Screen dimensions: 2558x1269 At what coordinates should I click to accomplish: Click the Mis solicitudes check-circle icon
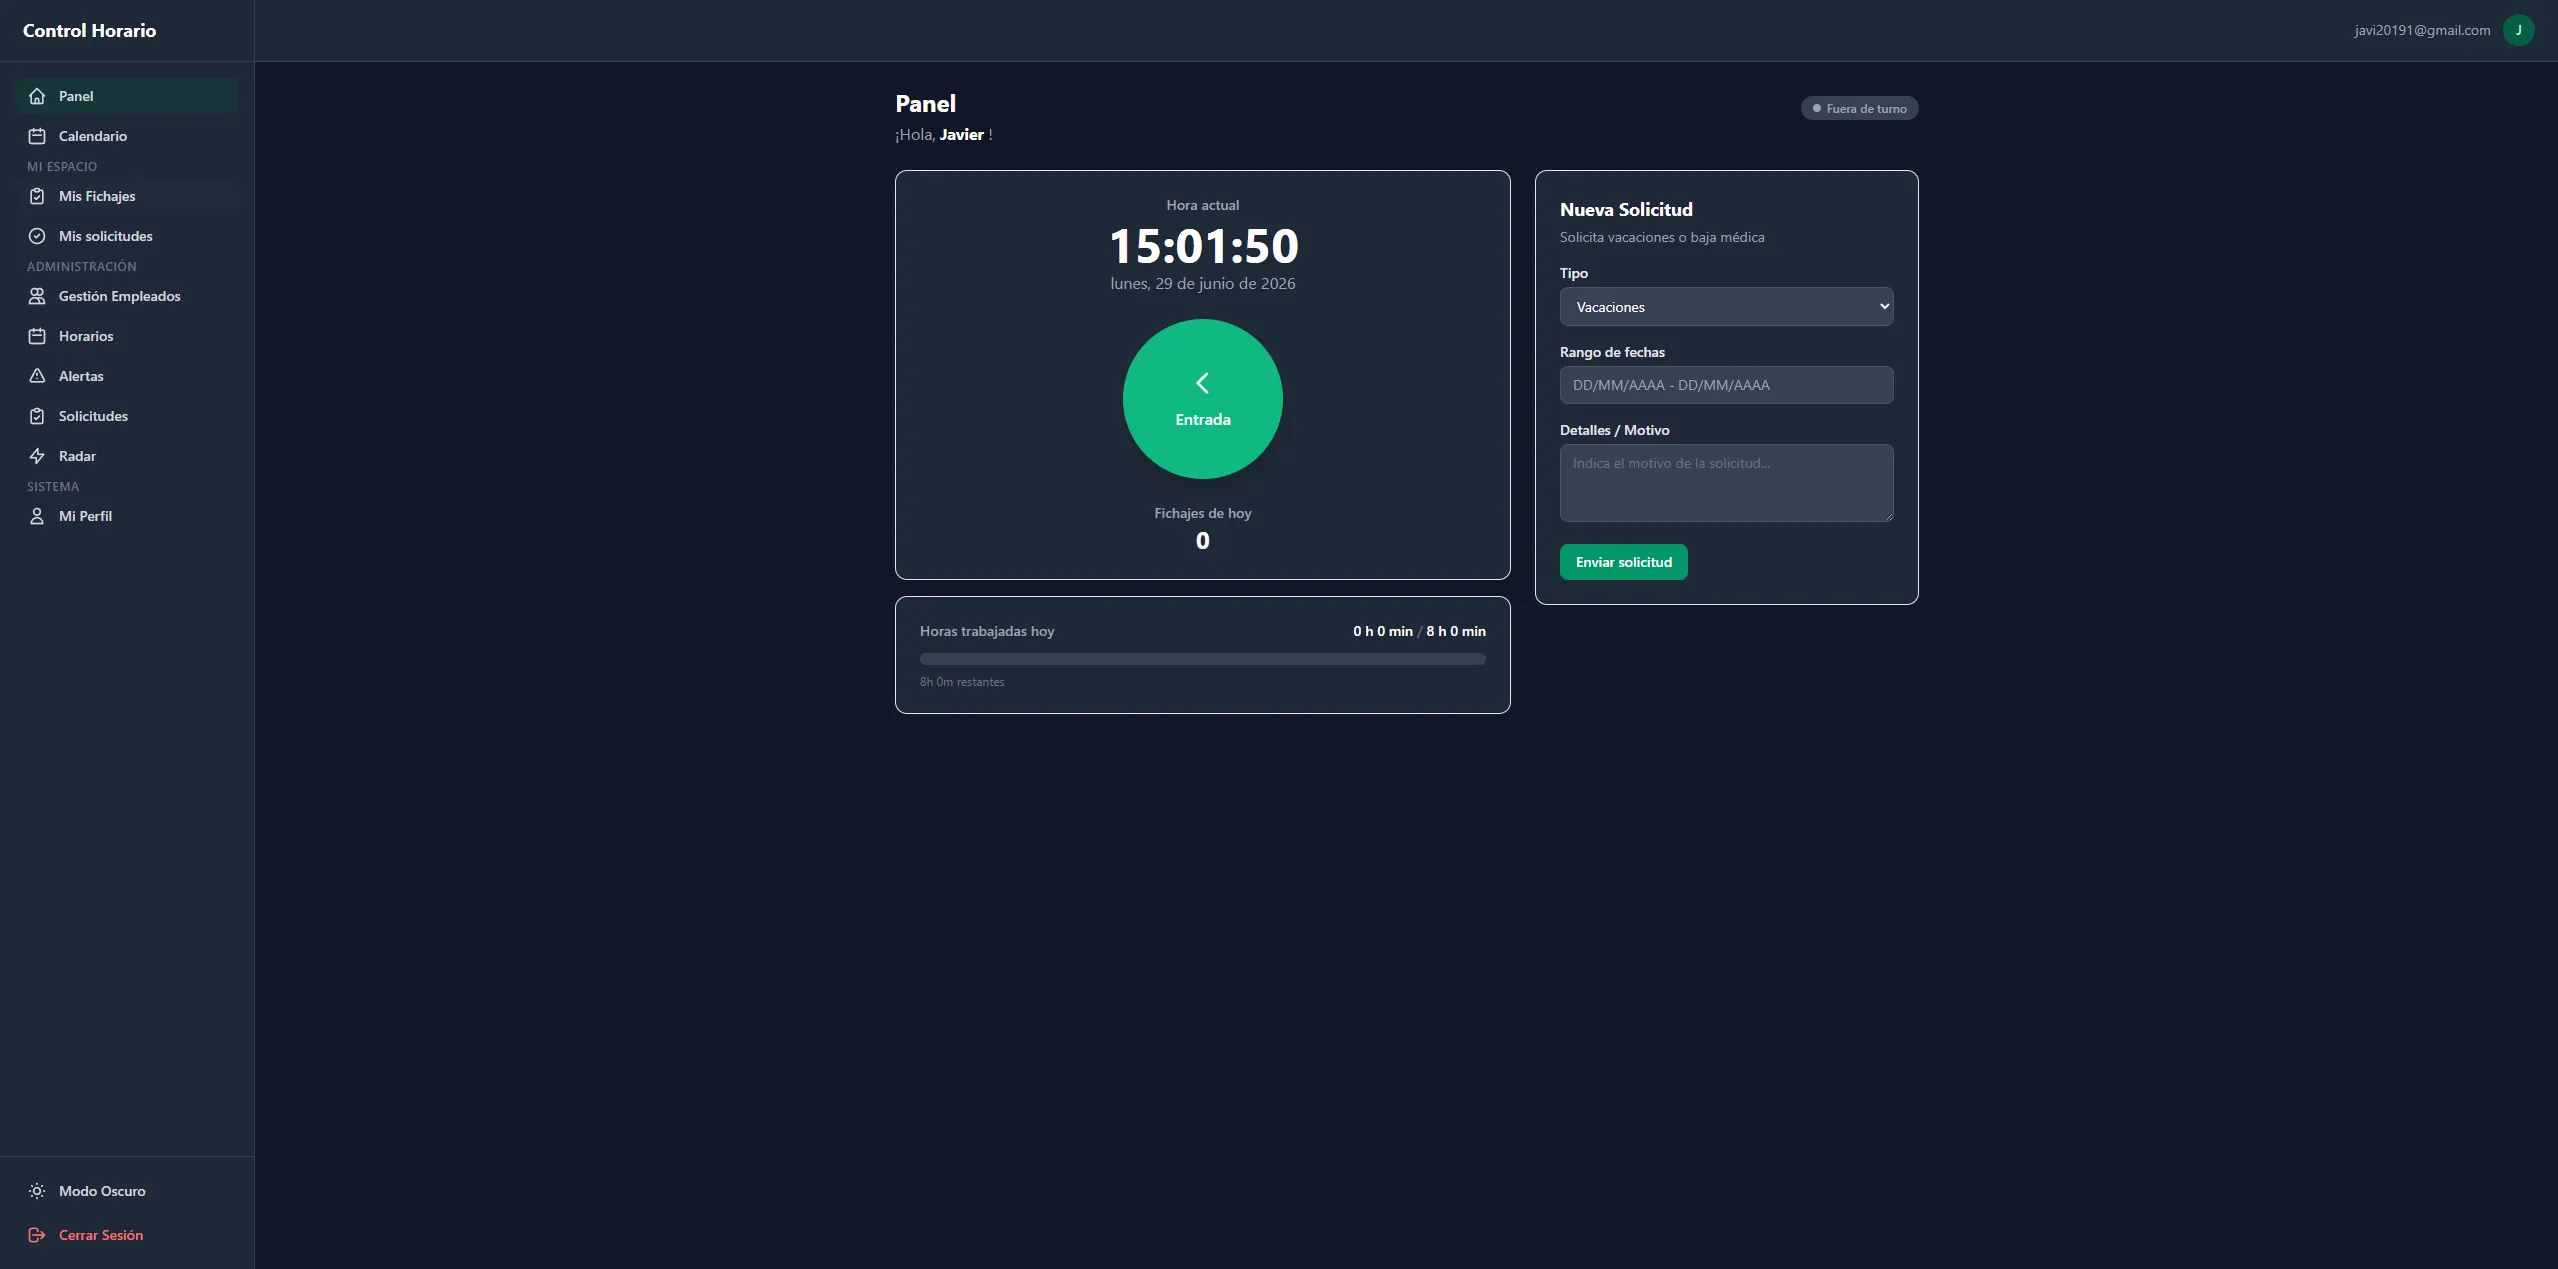(37, 236)
